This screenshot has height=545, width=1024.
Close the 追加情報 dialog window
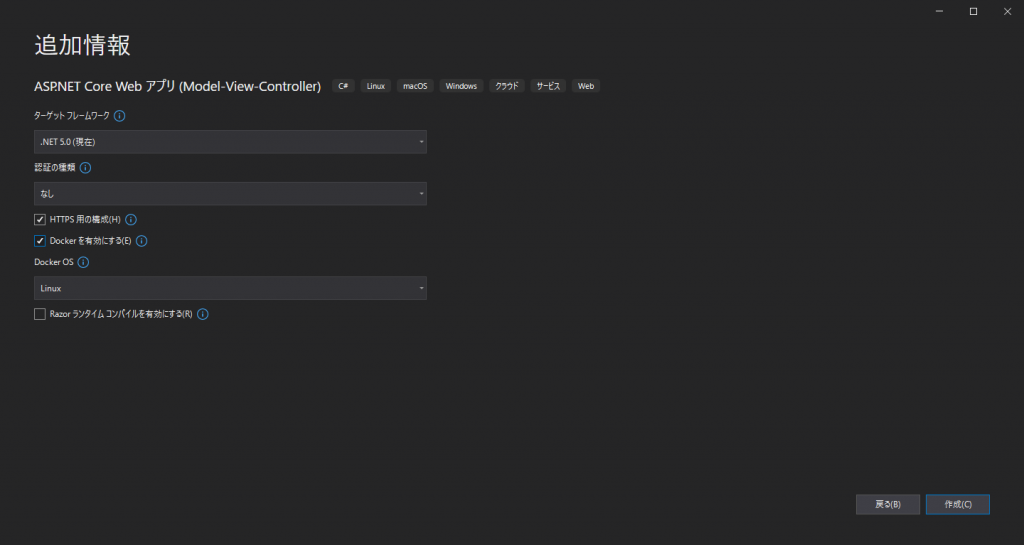(x=1007, y=12)
